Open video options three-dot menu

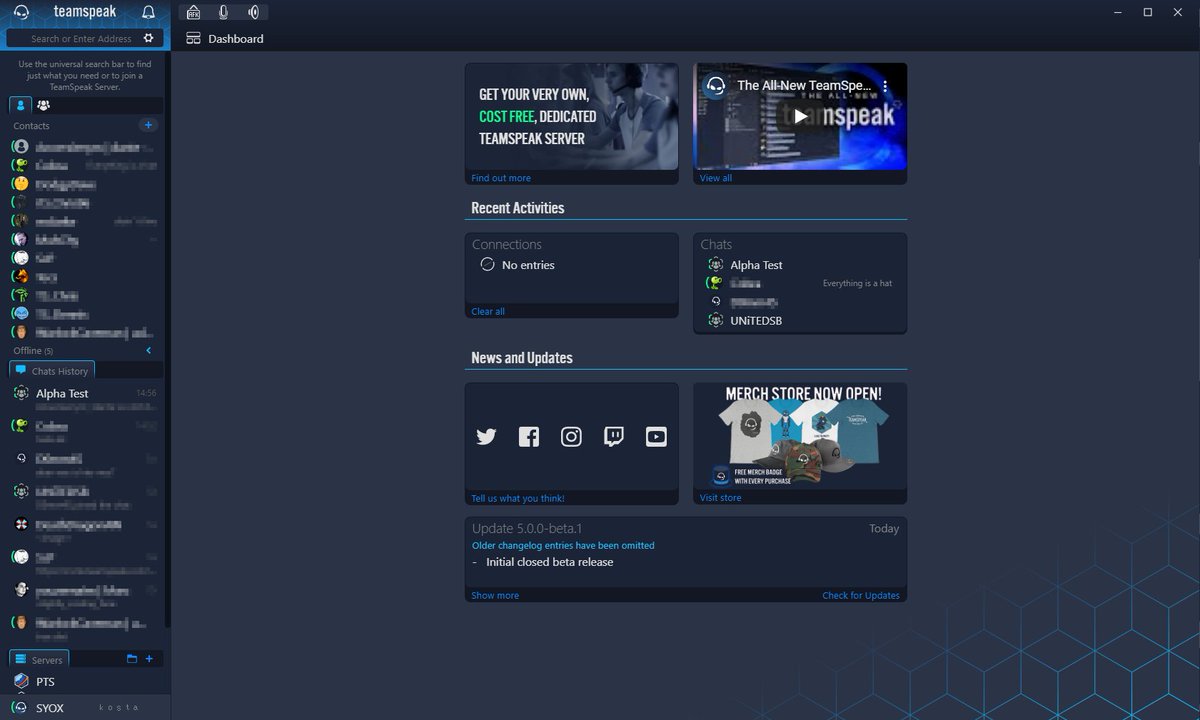click(x=884, y=86)
